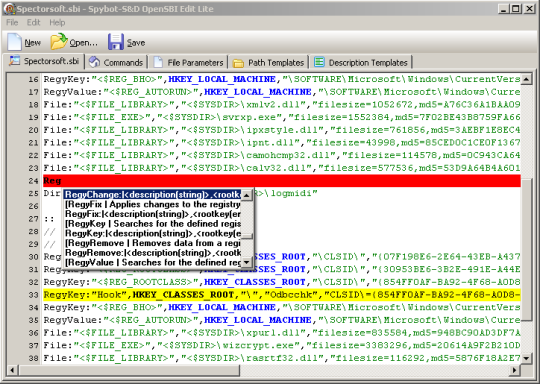Screen dimensions: 540x384
Task: Select '[RegyValue | Searches for' autocomplete entry
Action: coord(152,262)
